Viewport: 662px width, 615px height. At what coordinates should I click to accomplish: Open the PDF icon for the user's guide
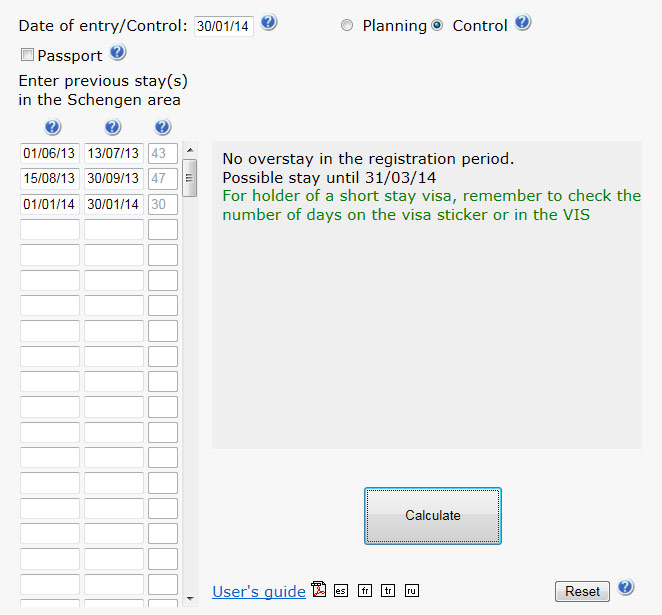coord(319,590)
